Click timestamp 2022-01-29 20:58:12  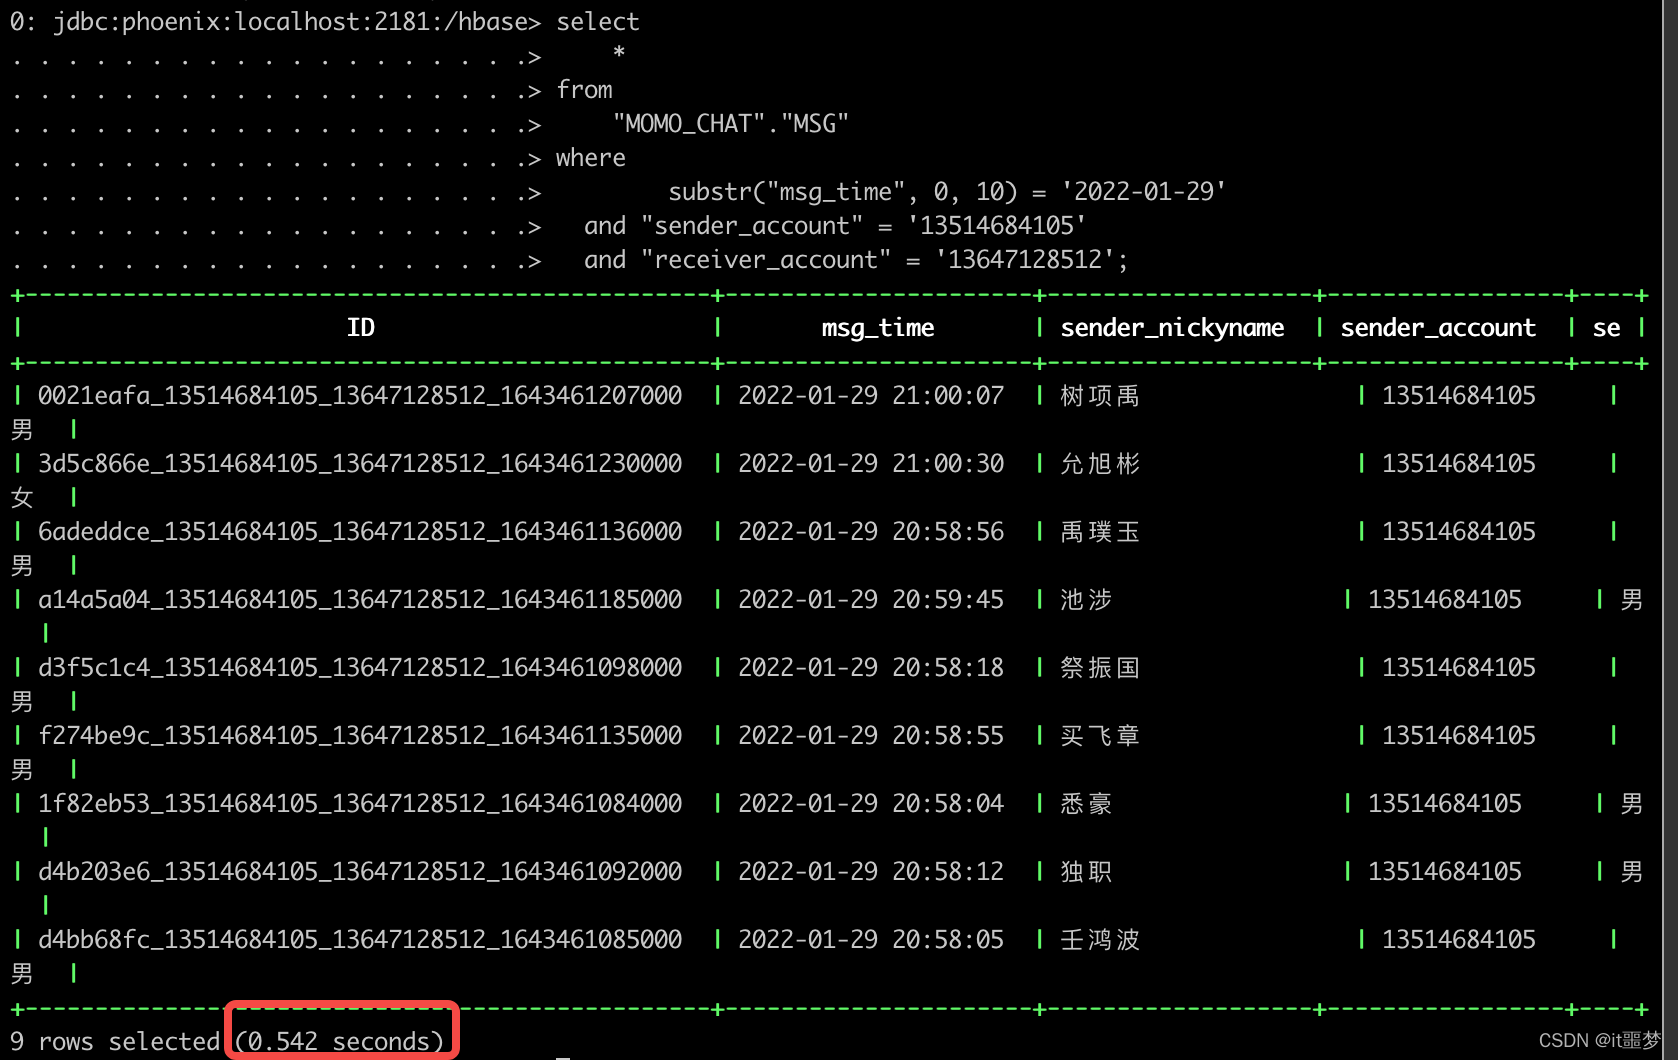871,872
